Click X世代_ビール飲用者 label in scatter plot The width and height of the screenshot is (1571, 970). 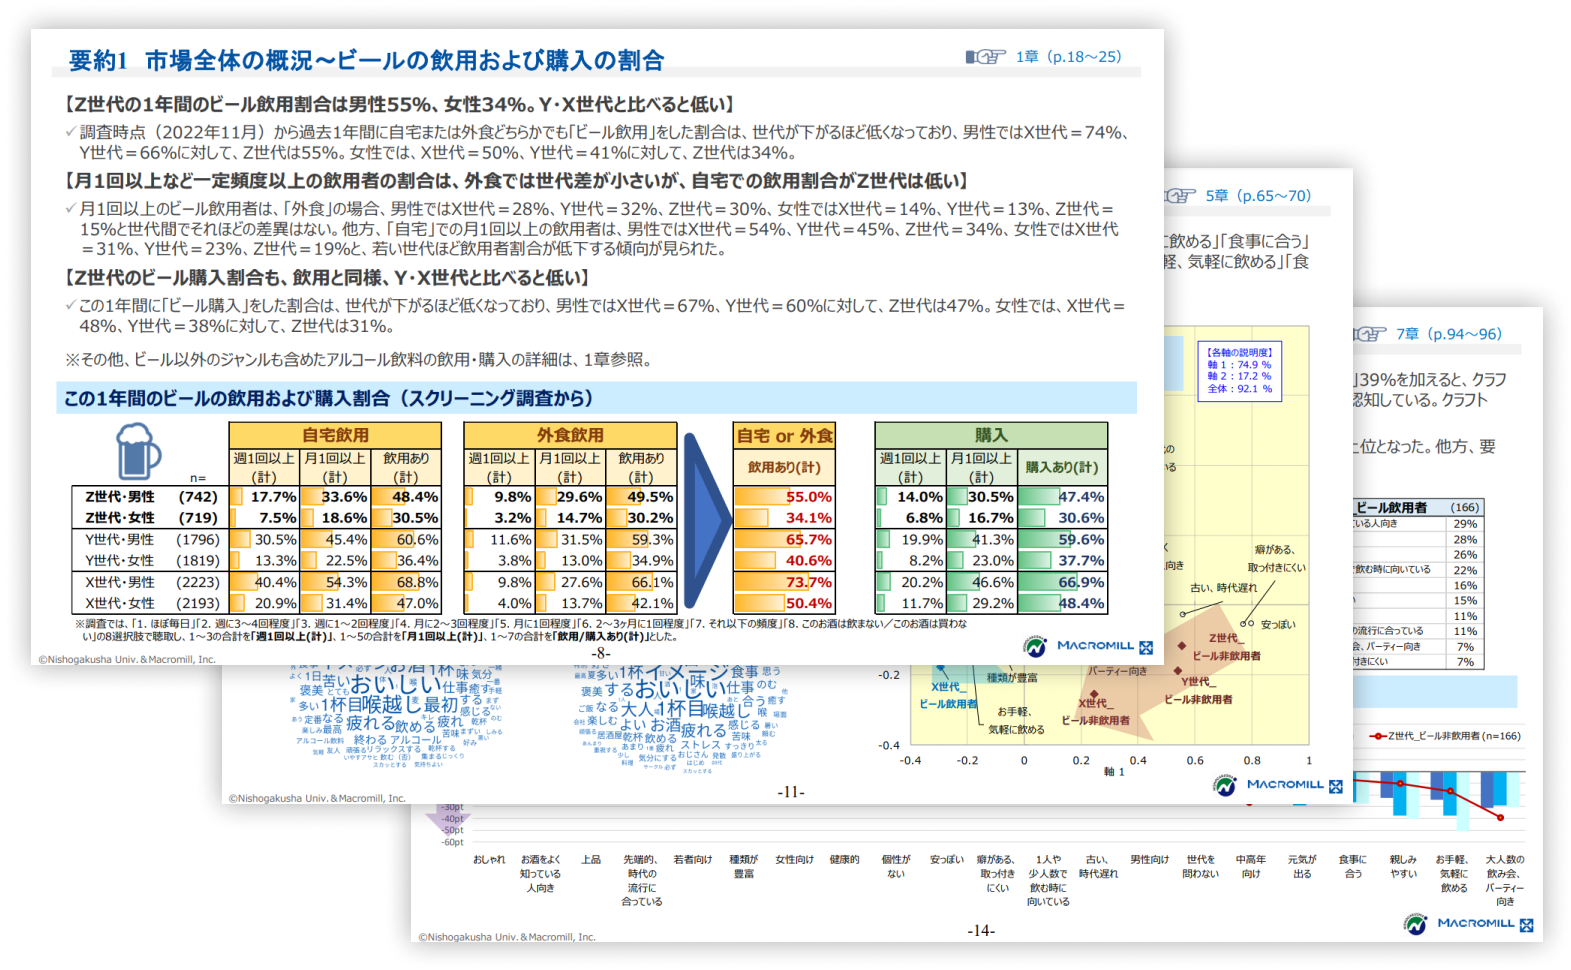coord(948,695)
